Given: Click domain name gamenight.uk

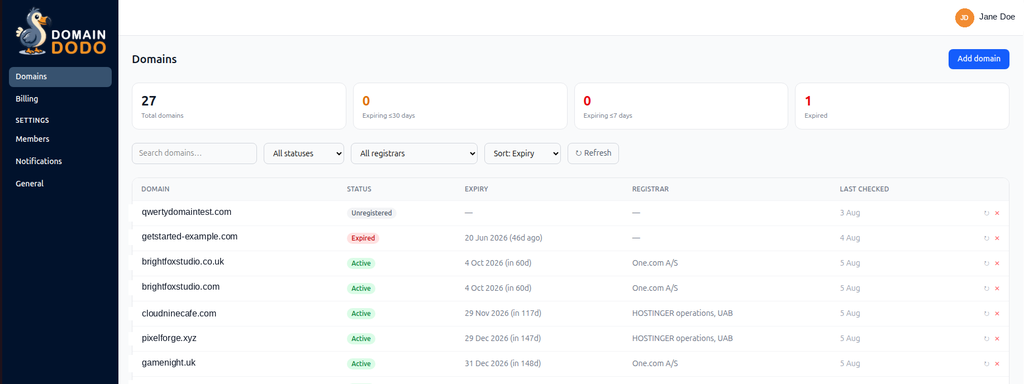Looking at the screenshot, I should (168, 362).
